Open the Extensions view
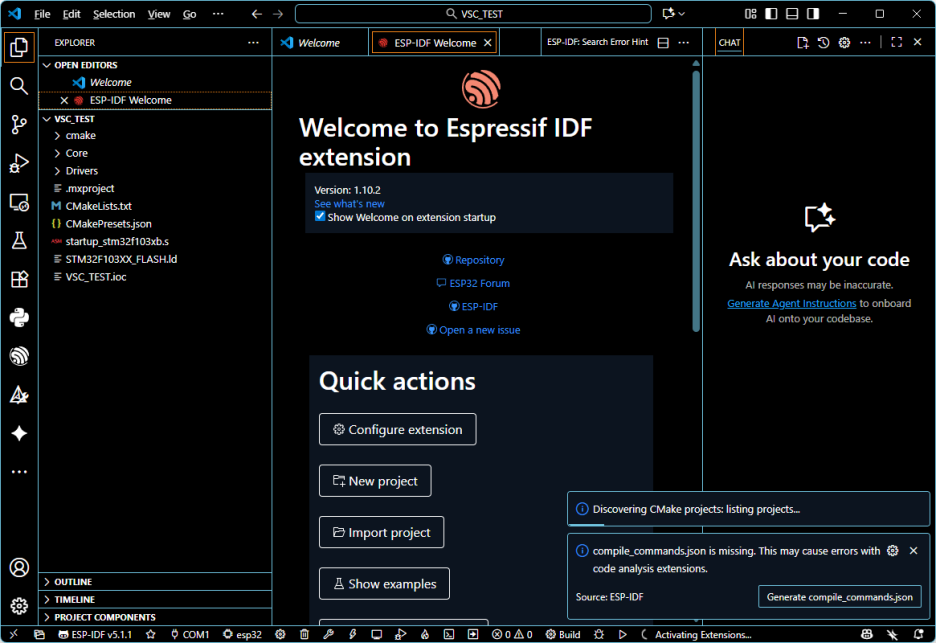 click(19, 279)
